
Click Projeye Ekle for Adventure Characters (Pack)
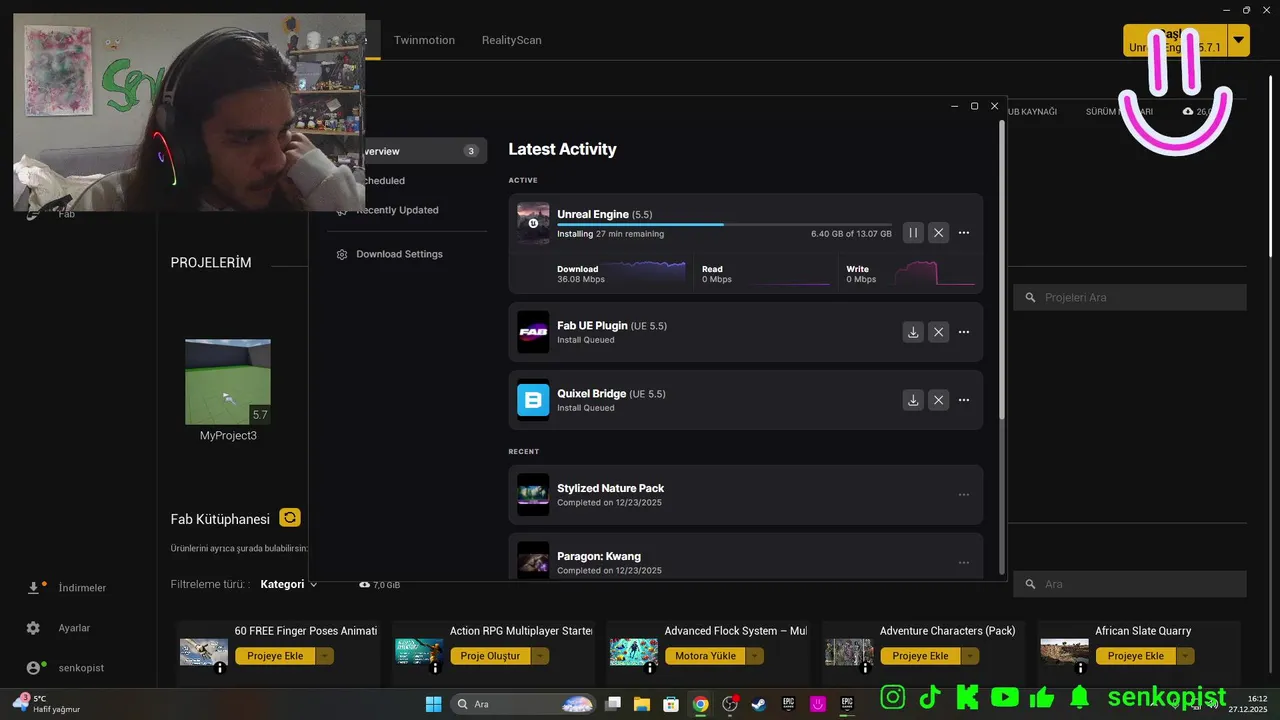(920, 656)
